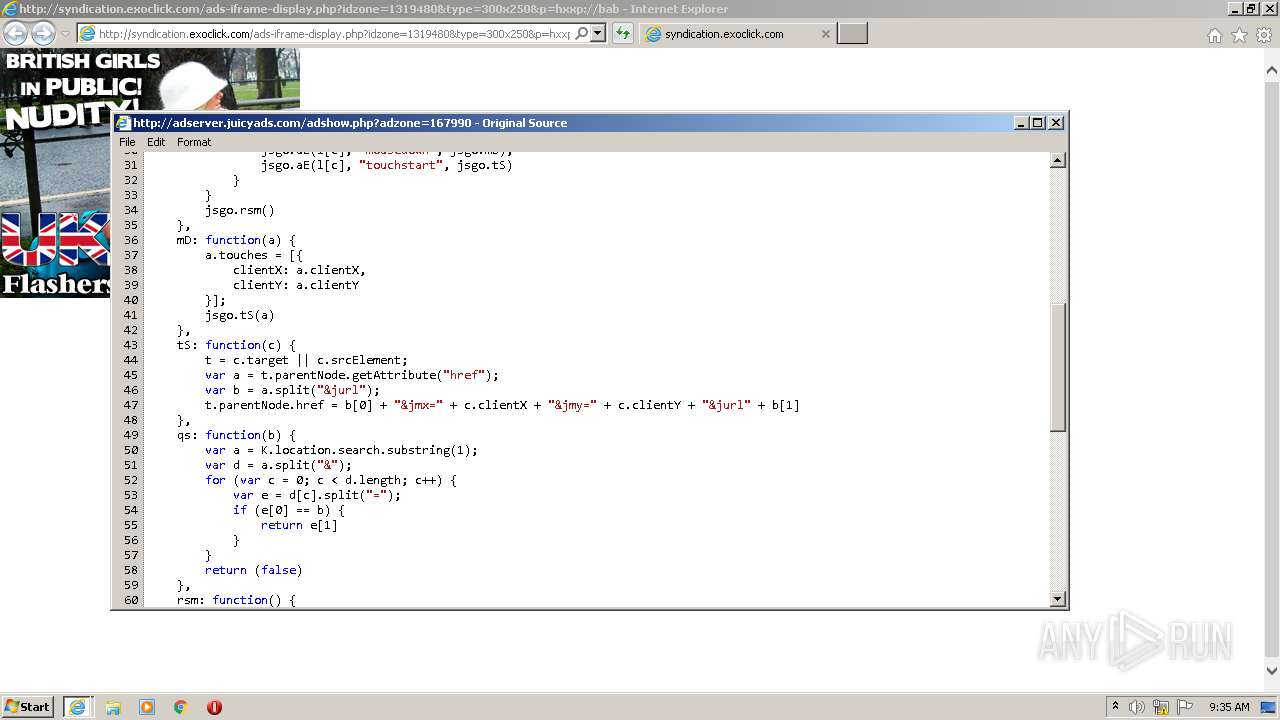Click 'var d = a.split("&");' line
Viewport: 1280px width, 720px height.
click(278, 465)
